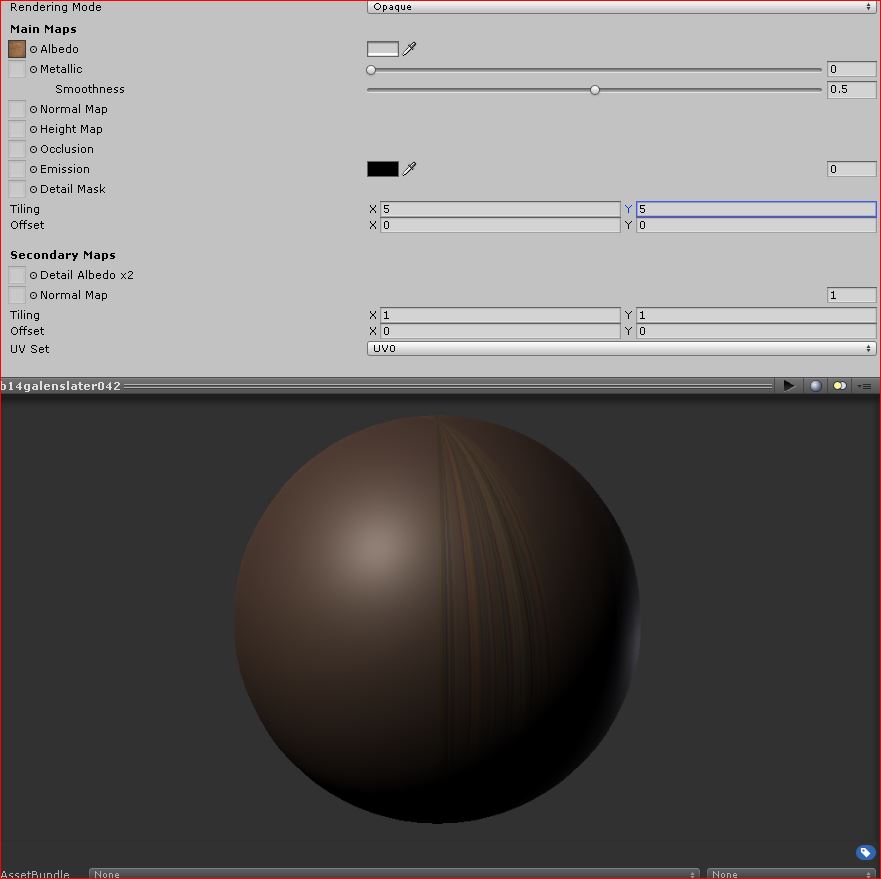Open the Rendering Mode dropdown
The image size is (881, 879).
tap(620, 7)
